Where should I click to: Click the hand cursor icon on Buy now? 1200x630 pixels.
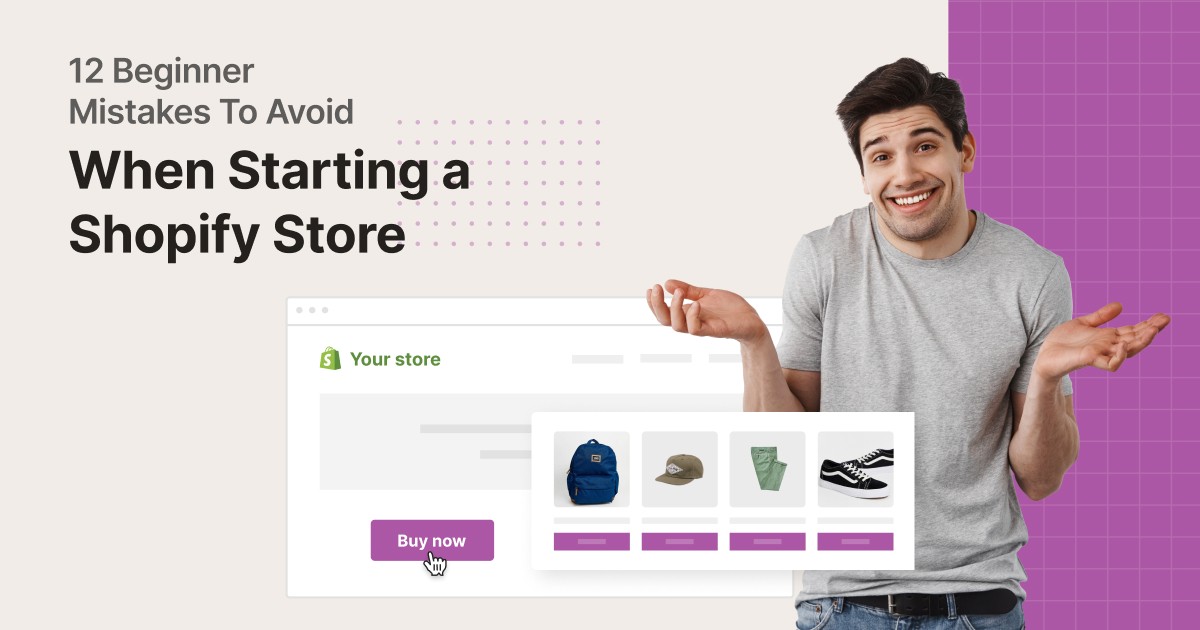pos(435,563)
